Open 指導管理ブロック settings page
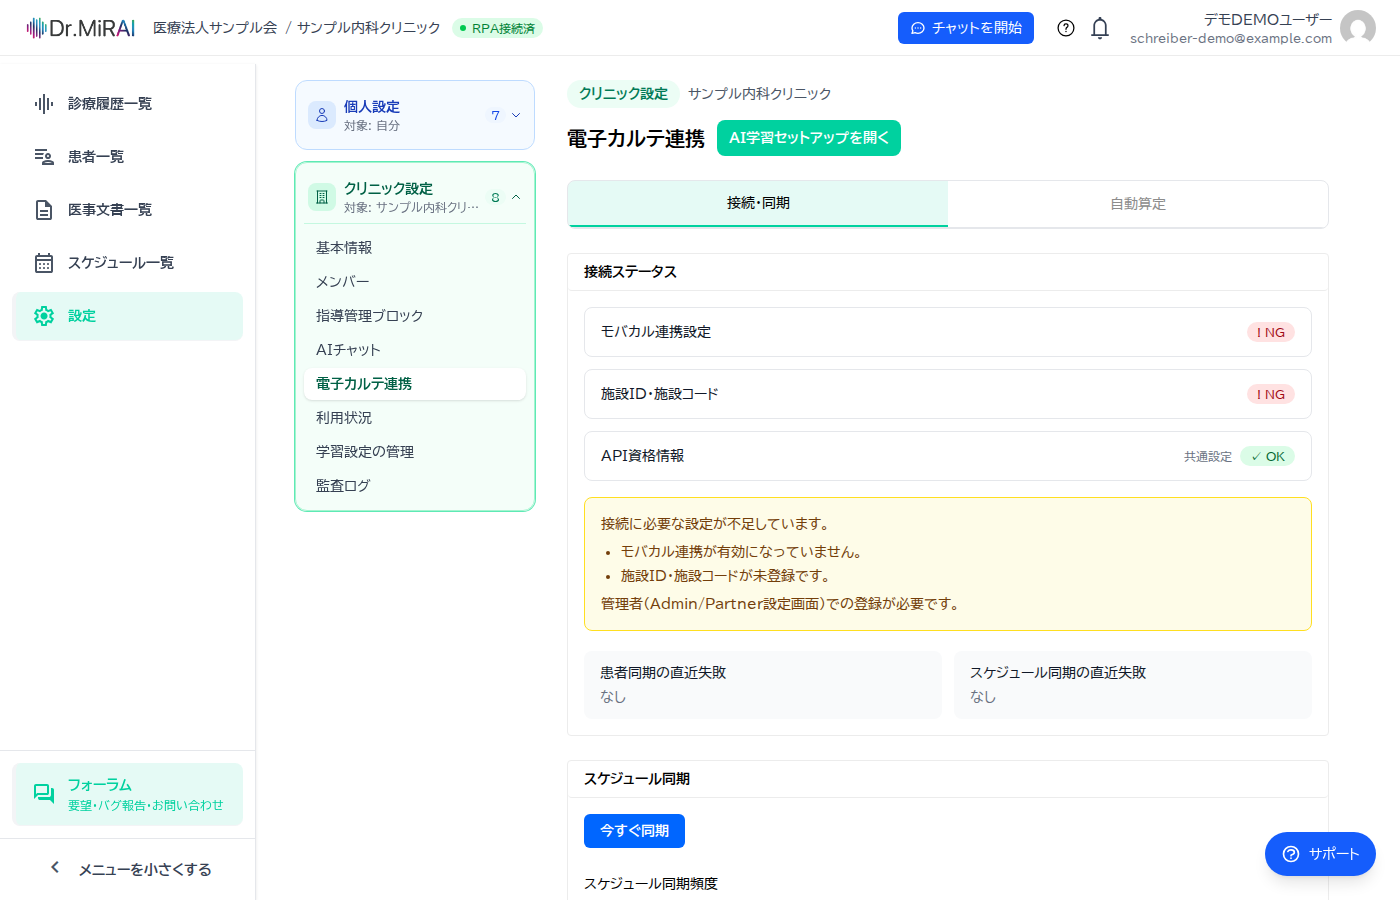Viewport: 1400px width, 900px height. (x=414, y=316)
